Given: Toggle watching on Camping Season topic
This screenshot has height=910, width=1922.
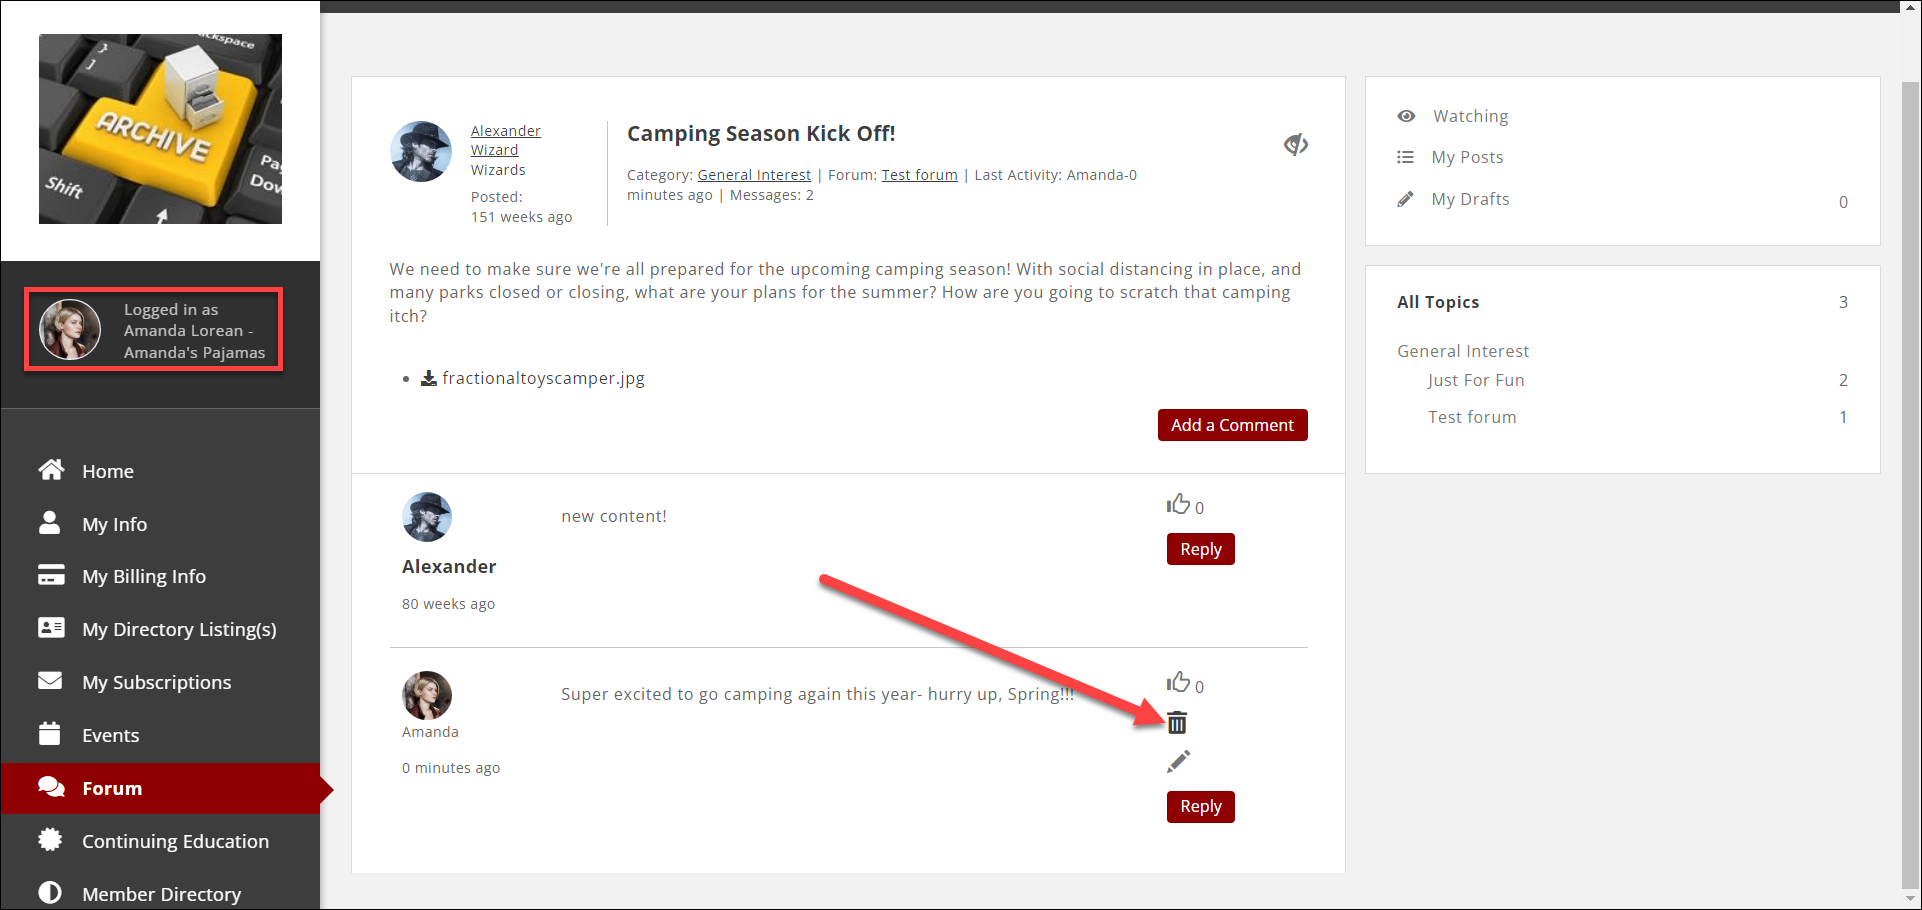Looking at the screenshot, I should [1295, 145].
